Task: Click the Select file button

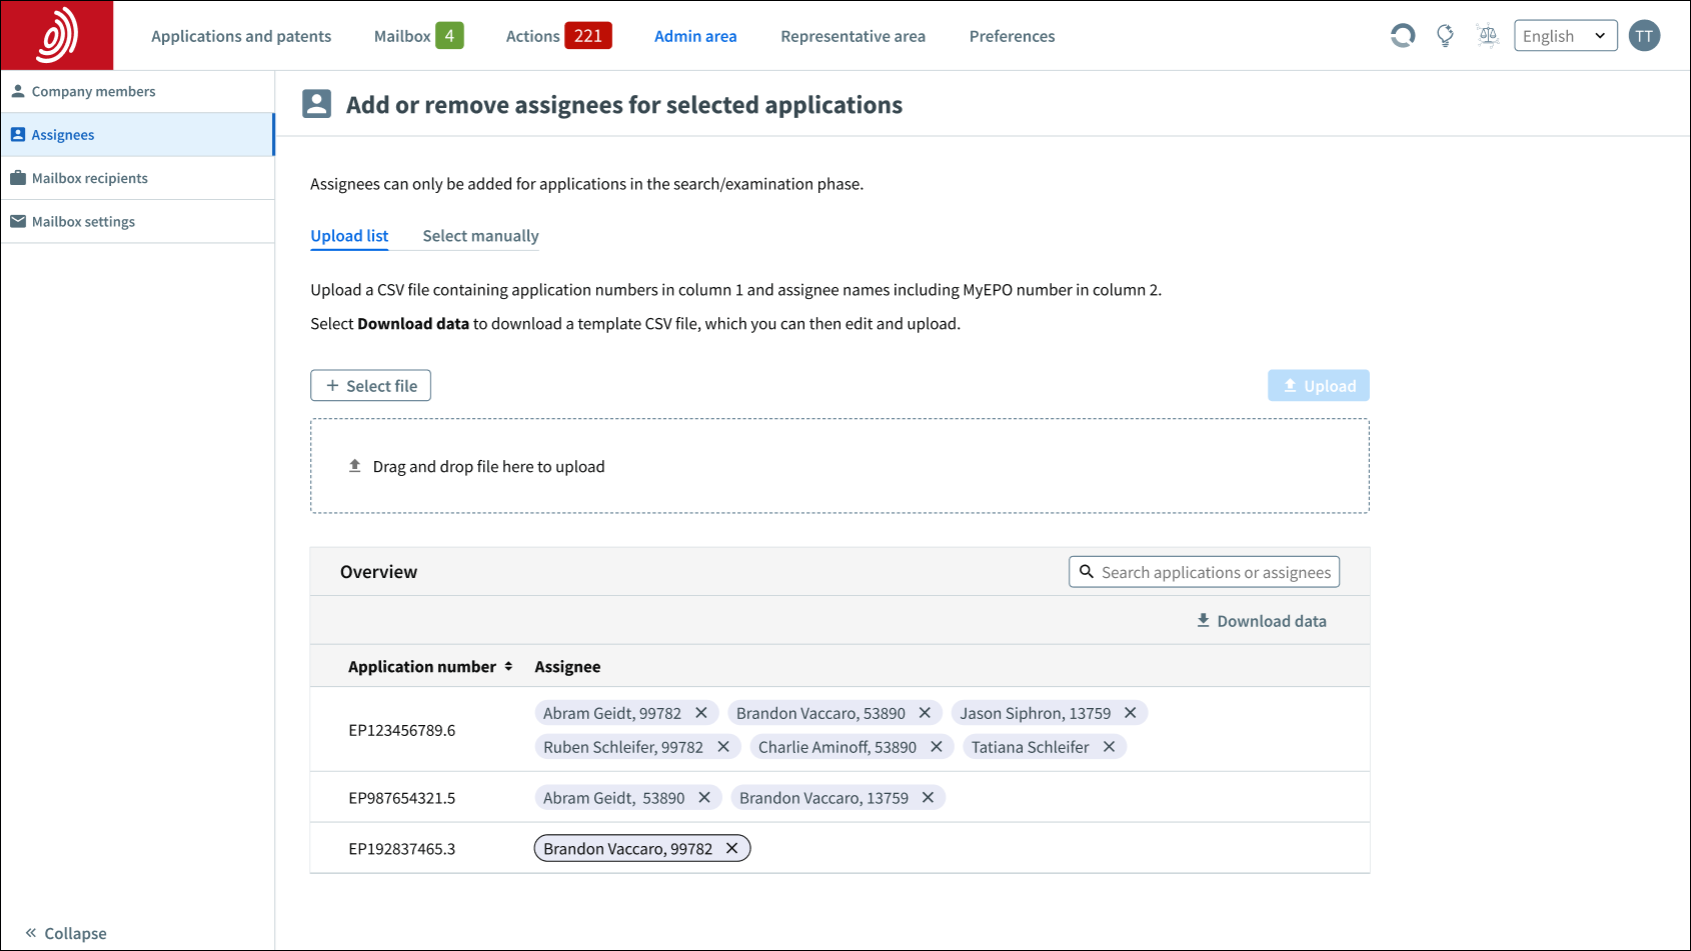Action: pos(370,386)
